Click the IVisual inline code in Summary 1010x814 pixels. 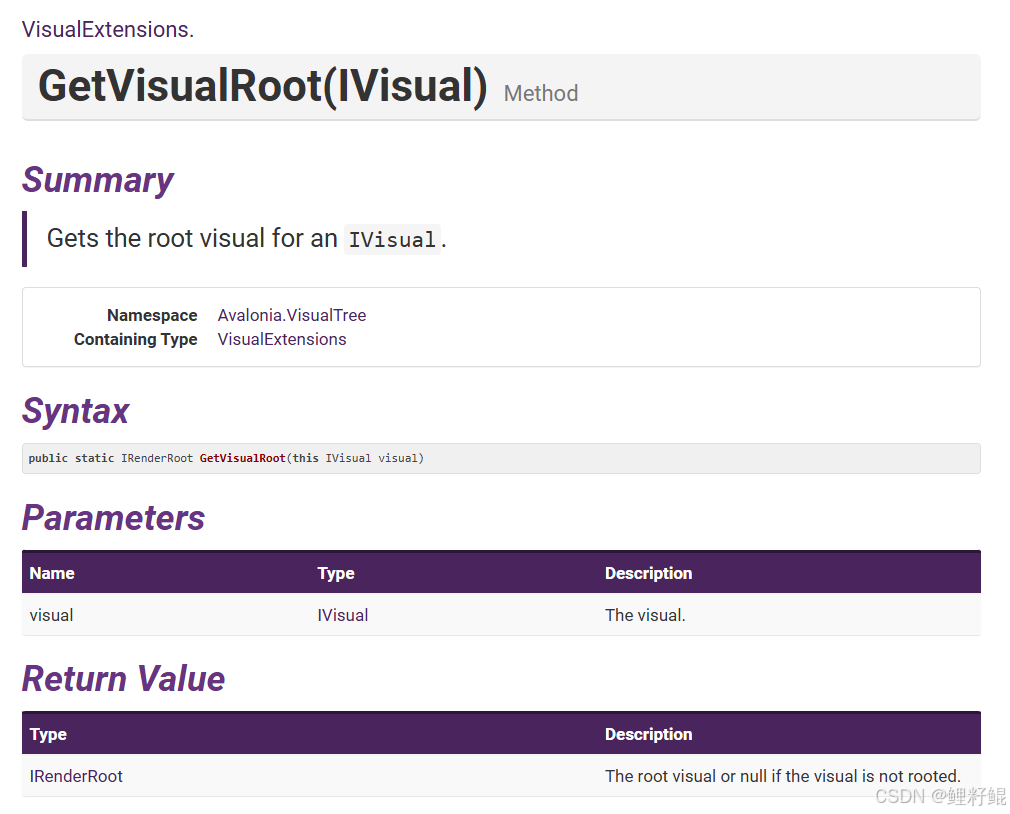[x=392, y=239]
